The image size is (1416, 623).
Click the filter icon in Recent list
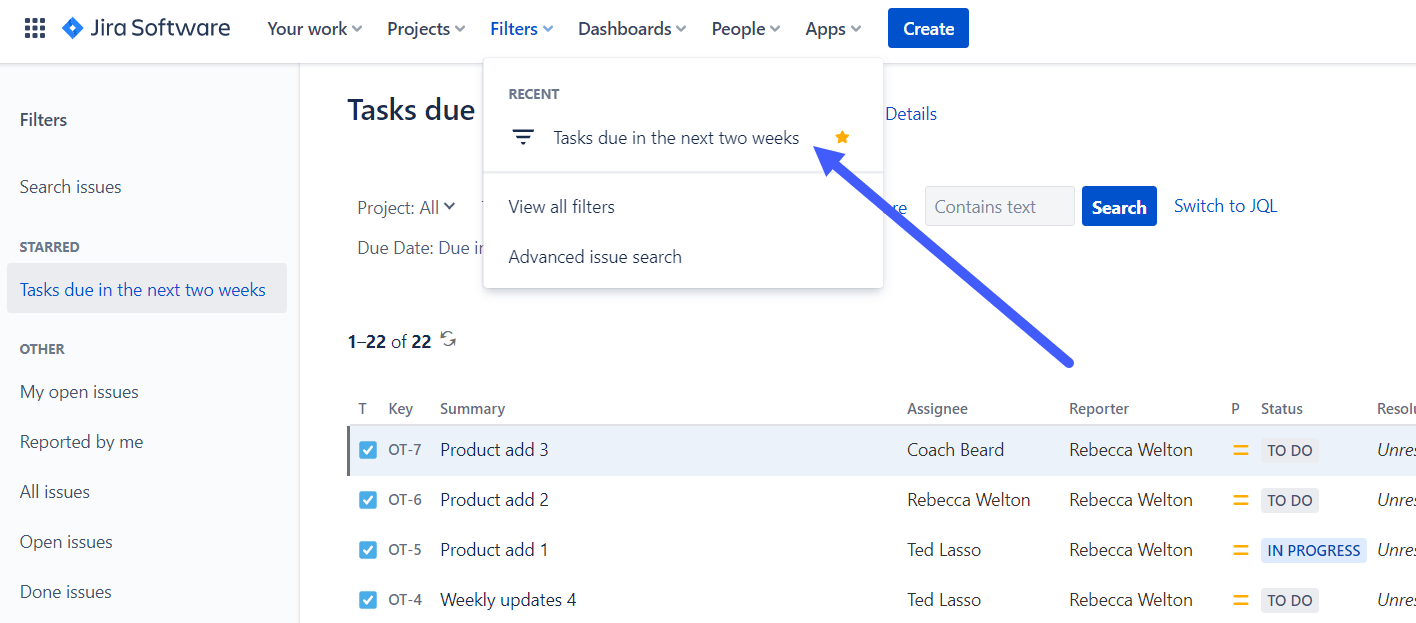[523, 137]
